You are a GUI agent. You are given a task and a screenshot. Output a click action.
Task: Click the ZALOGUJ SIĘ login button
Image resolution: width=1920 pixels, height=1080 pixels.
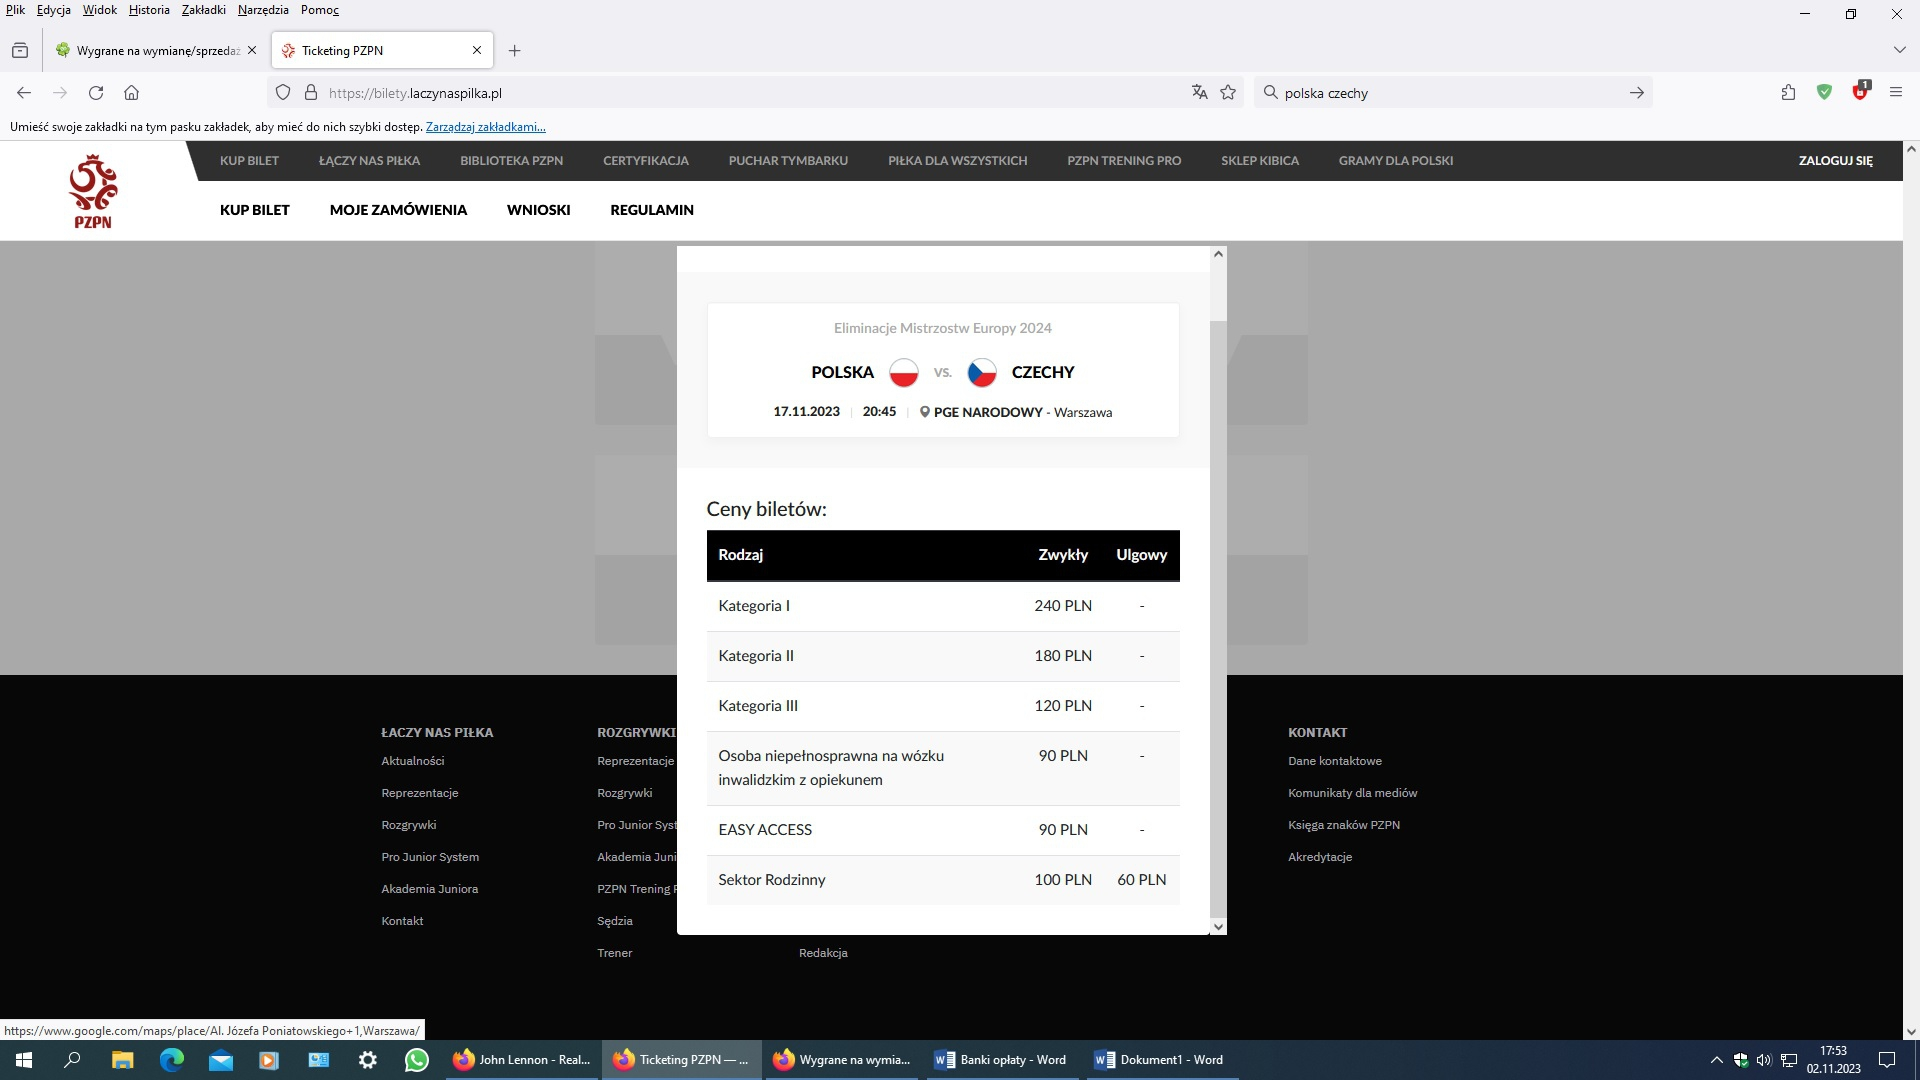coord(1835,160)
